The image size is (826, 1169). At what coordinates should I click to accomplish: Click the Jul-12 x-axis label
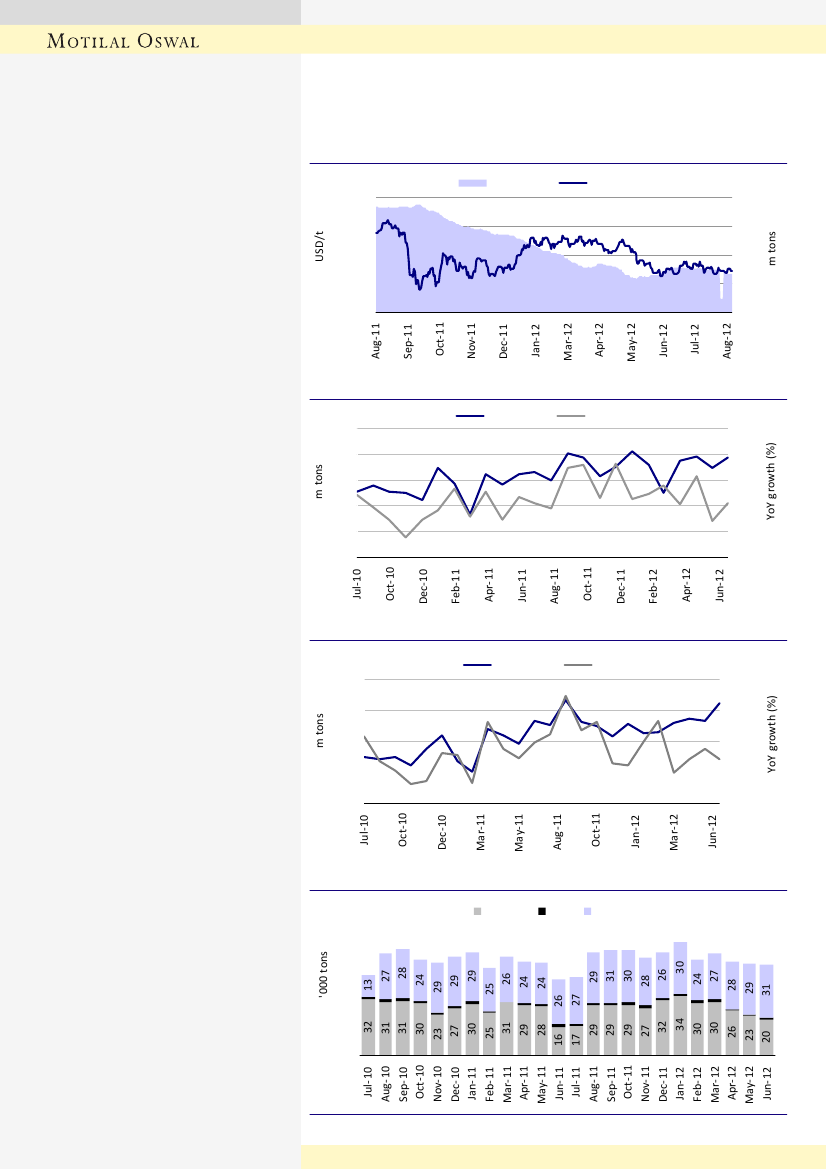pos(696,339)
